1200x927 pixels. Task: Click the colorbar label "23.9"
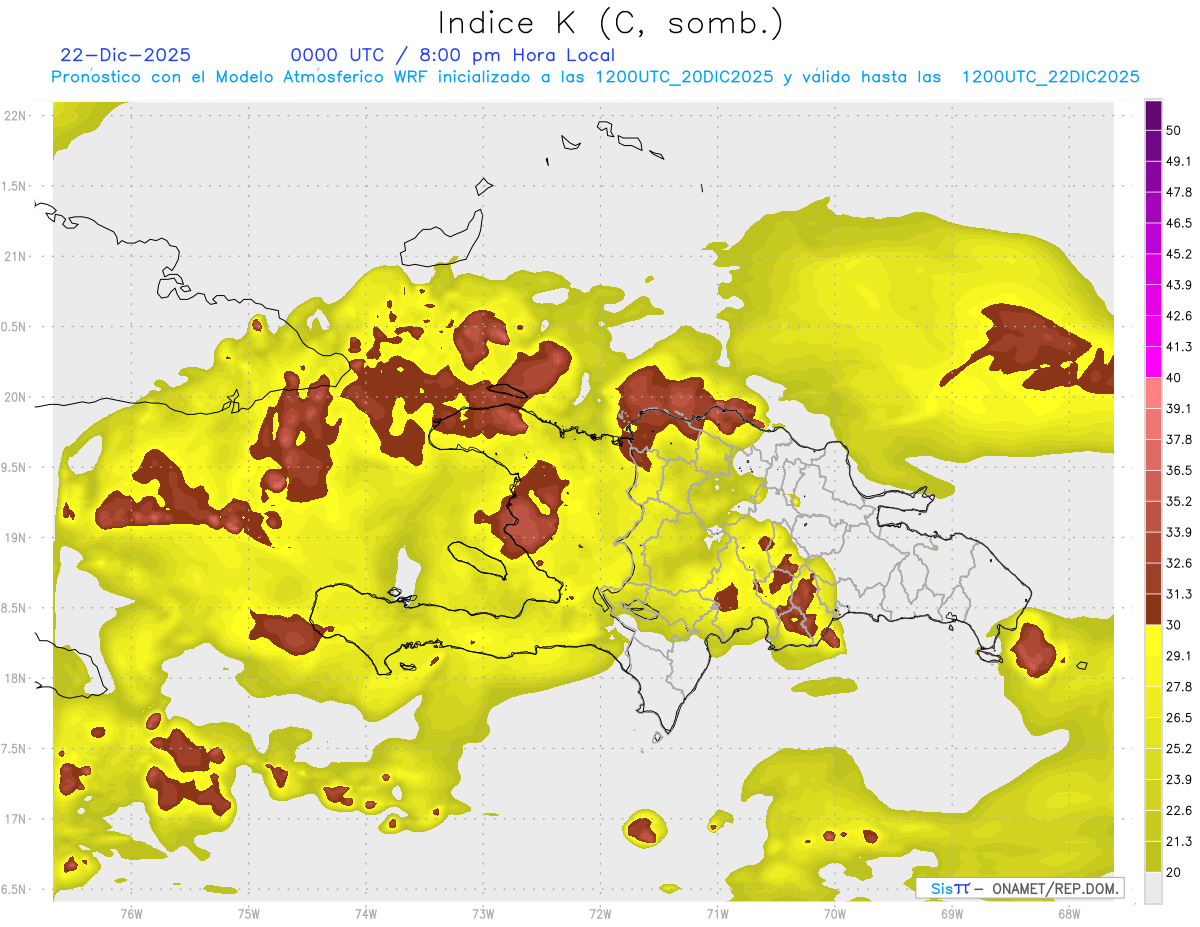1179,780
